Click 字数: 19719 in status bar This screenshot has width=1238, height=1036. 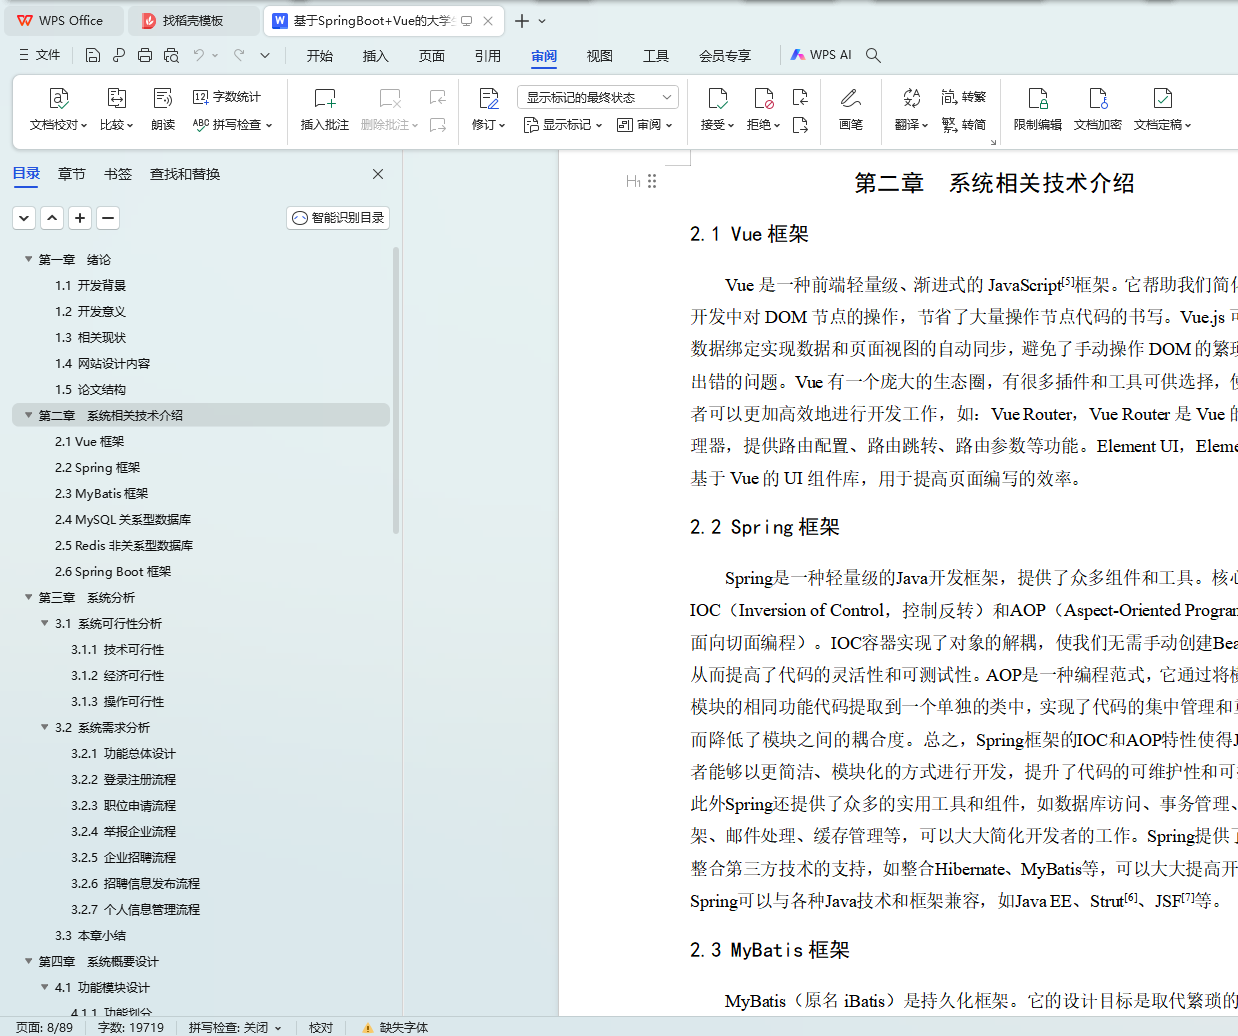pos(131,1027)
